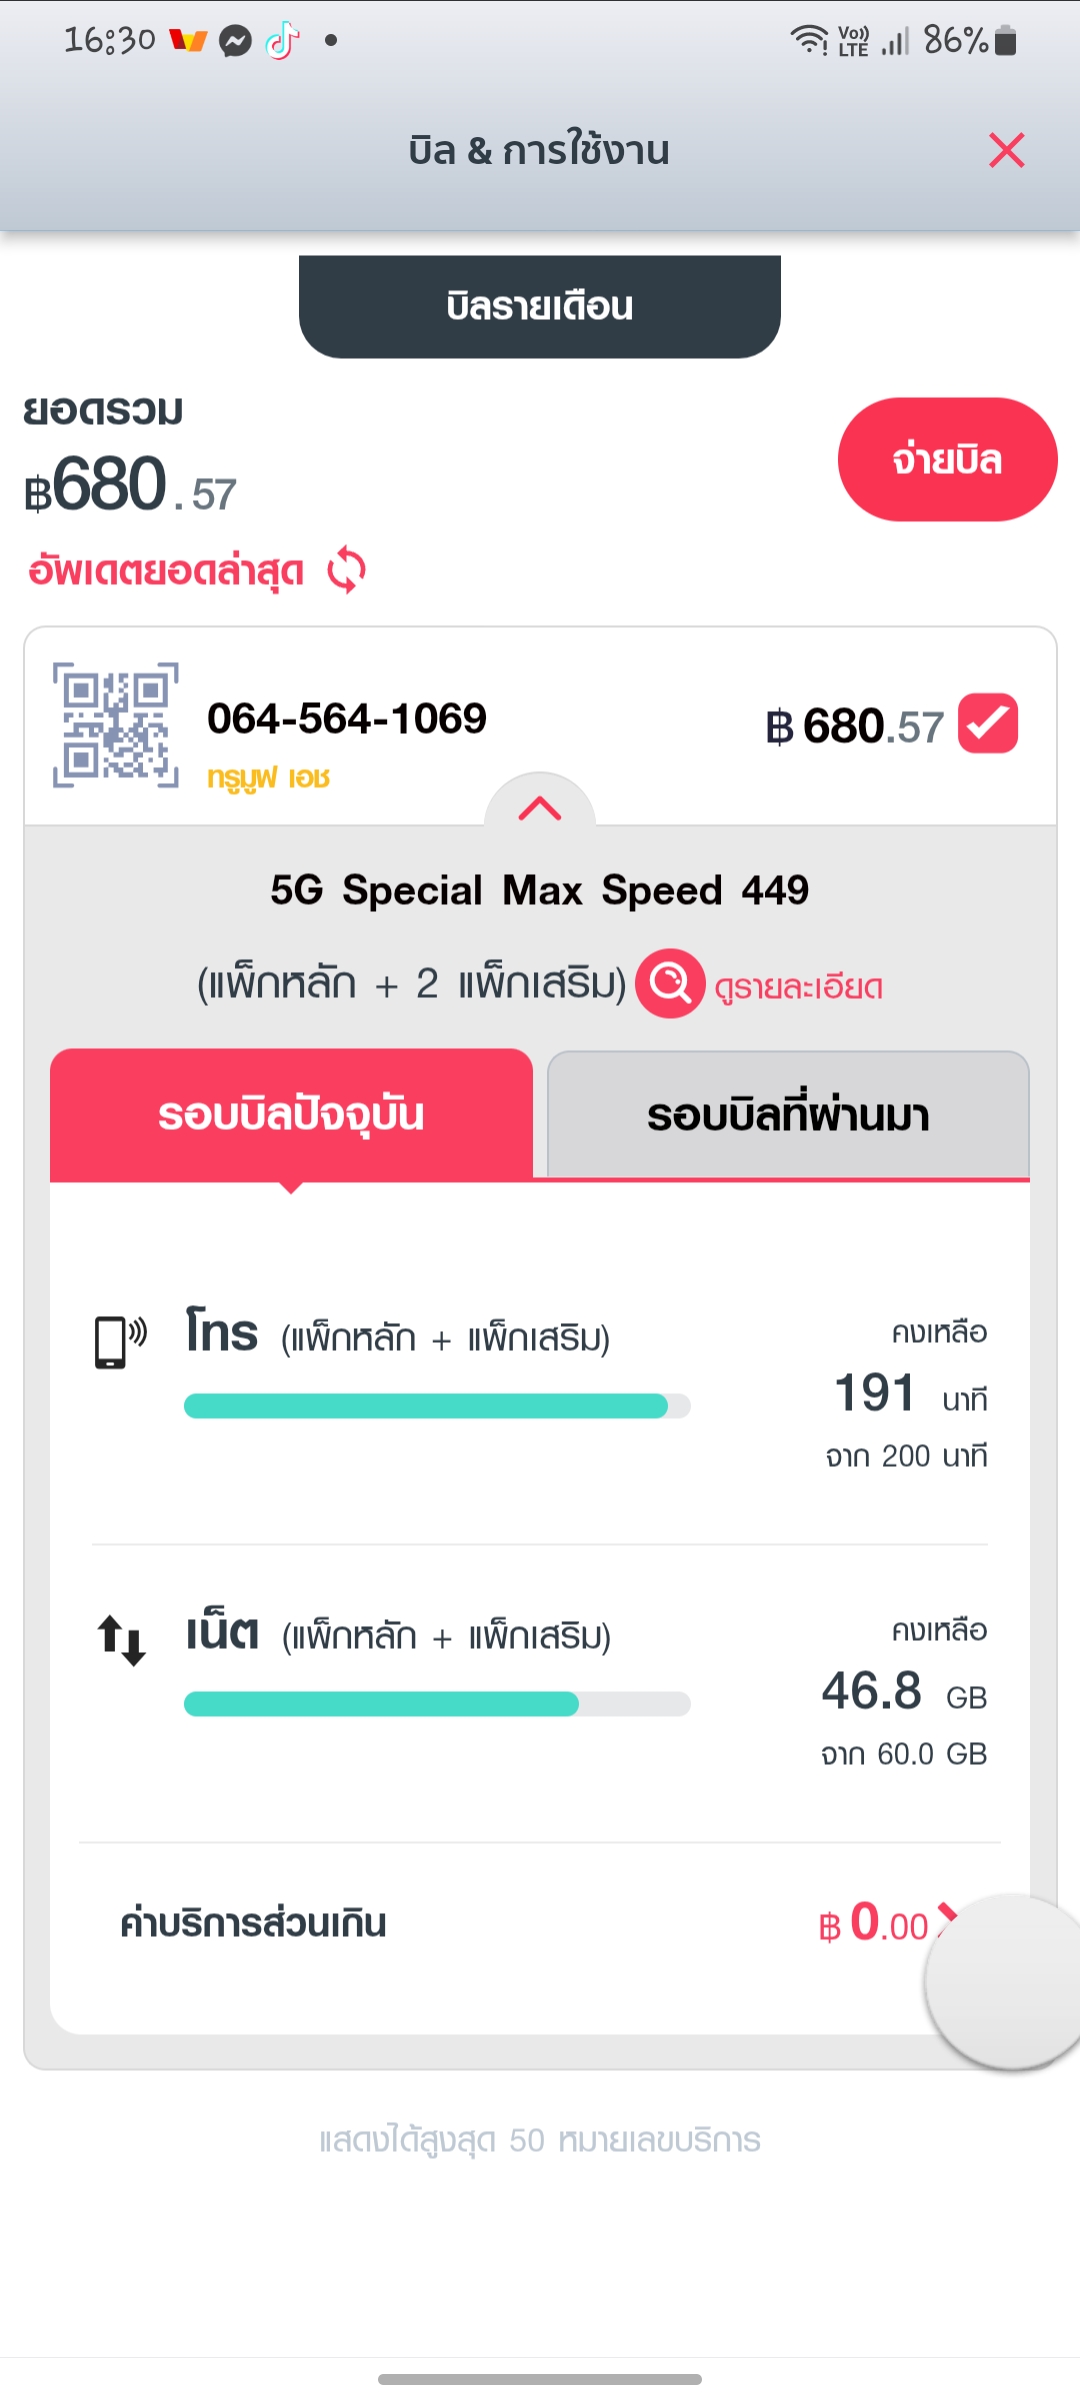Tap the โทร minutes remaining progress bar
Viewport: 1080px width, 2400px height.
pyautogui.click(x=437, y=1406)
